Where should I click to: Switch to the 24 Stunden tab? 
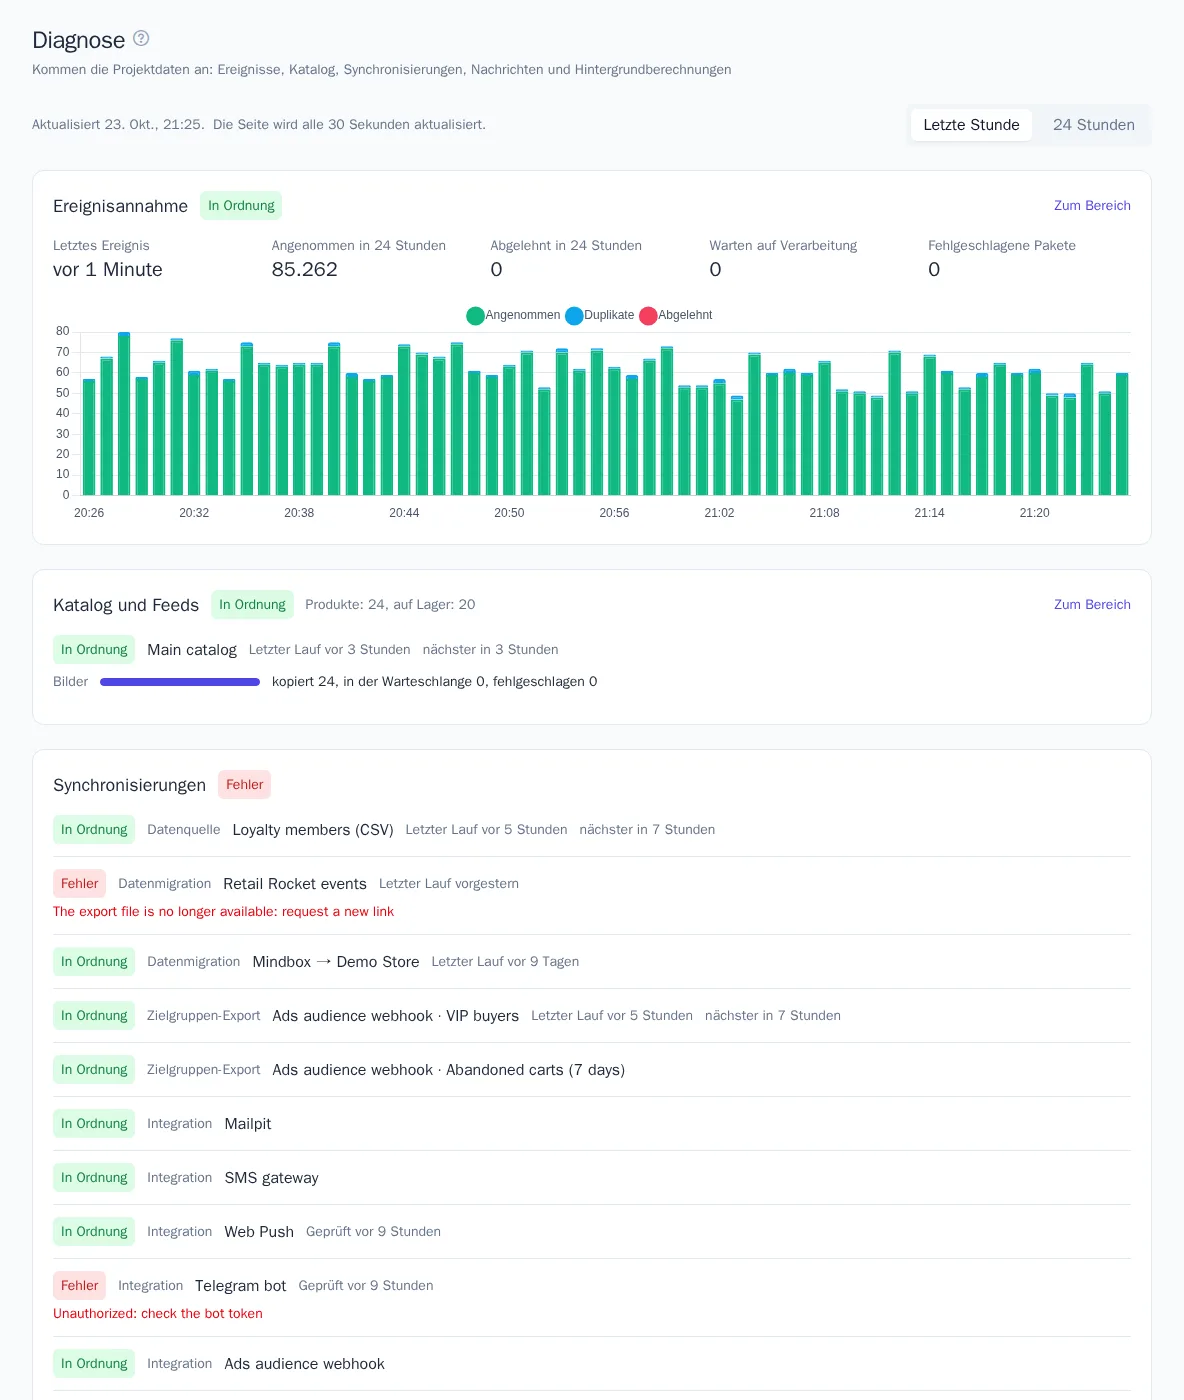[1093, 125]
